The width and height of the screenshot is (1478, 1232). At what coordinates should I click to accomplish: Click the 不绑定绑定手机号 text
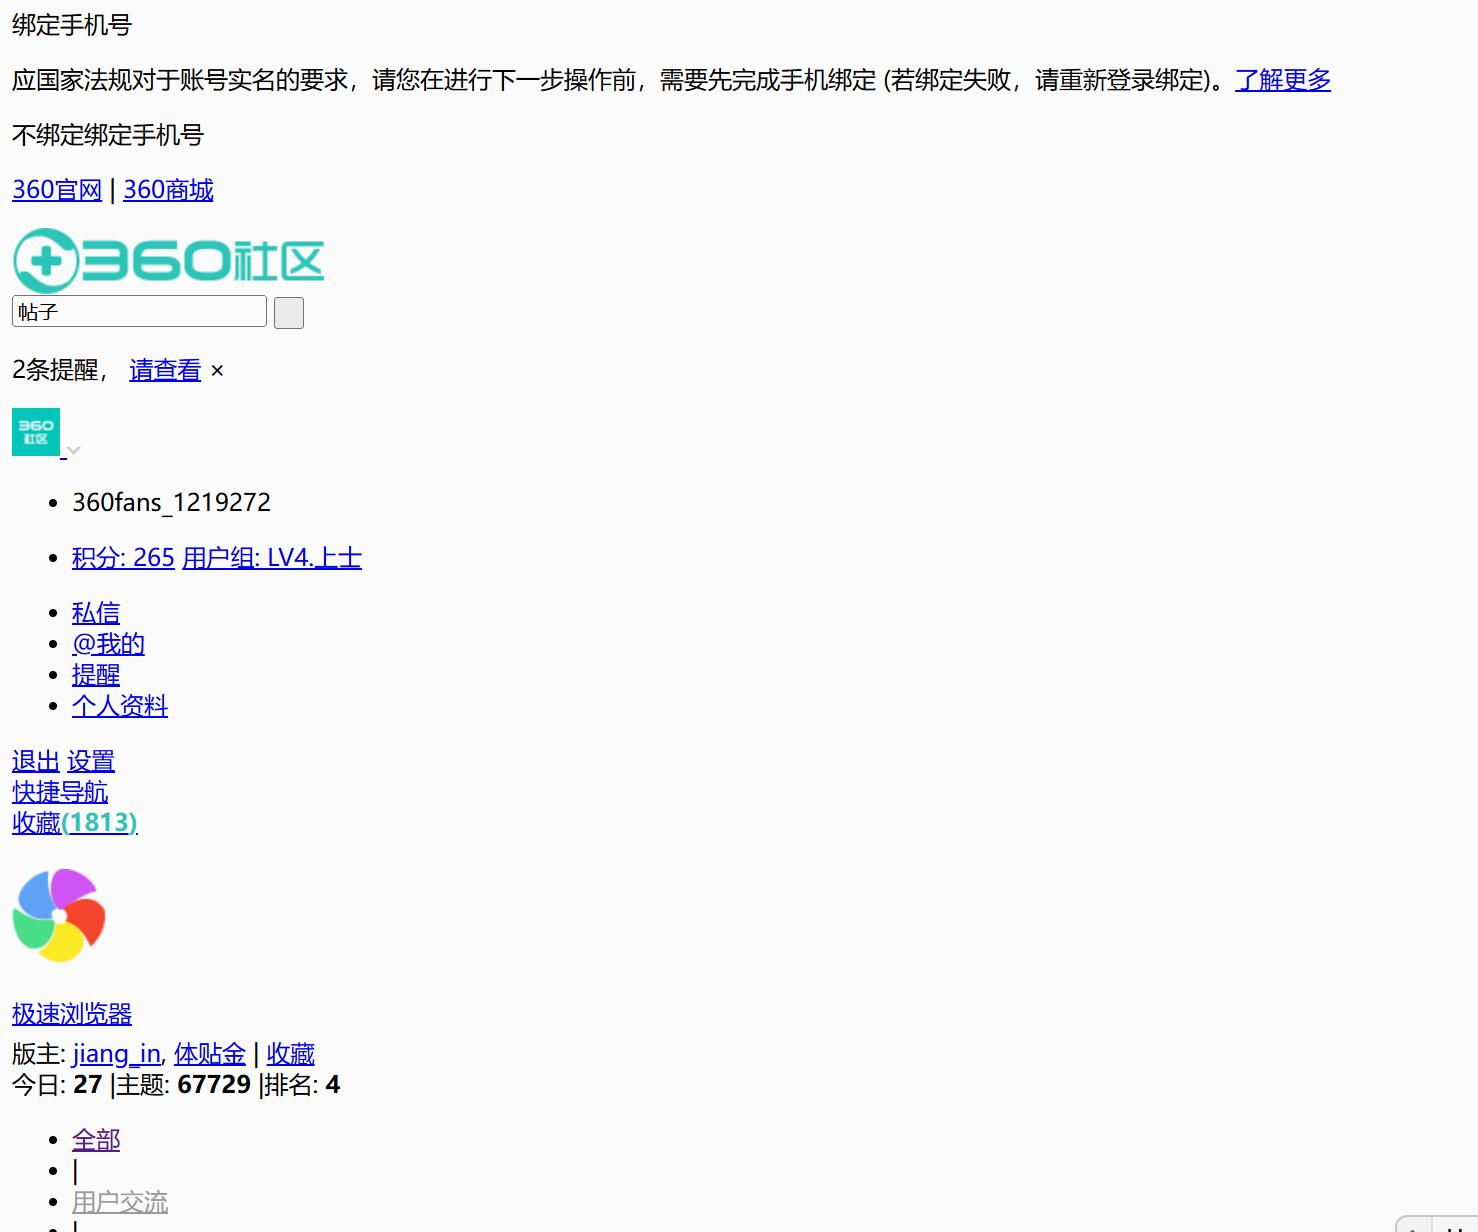click(x=108, y=135)
